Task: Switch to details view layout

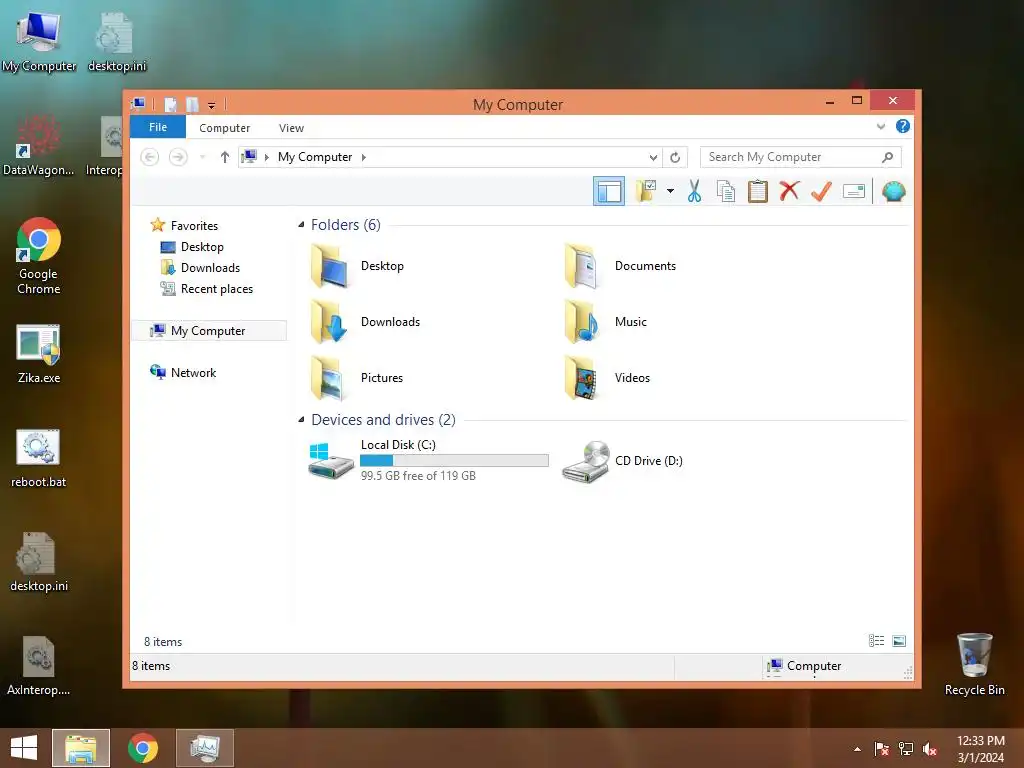Action: (876, 641)
